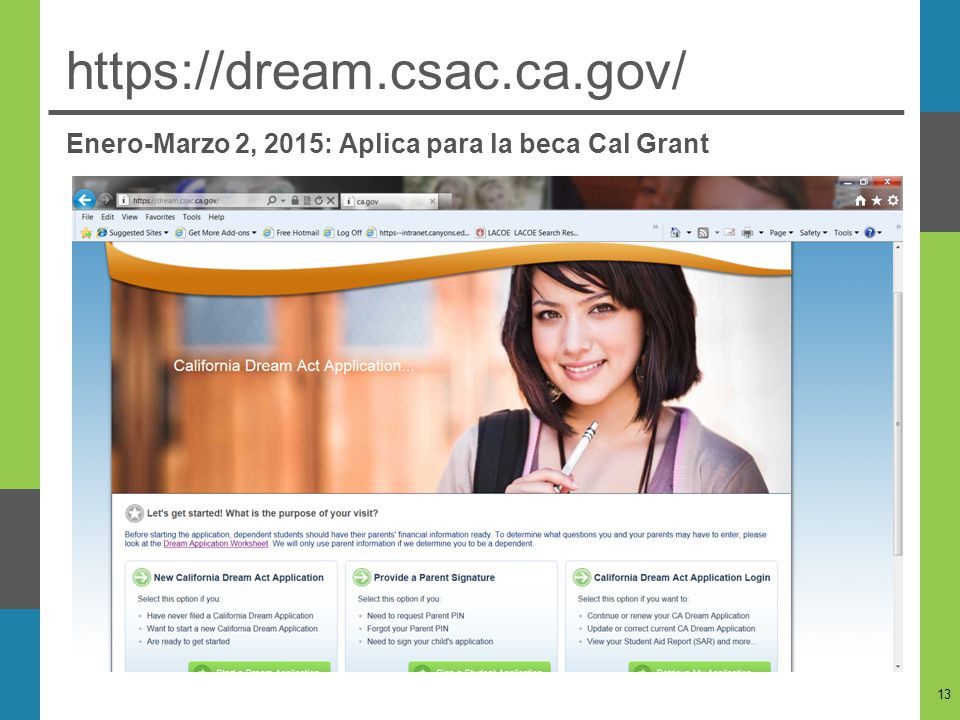Open browser settings gear icon
Screen dimensions: 960x720
893,200
